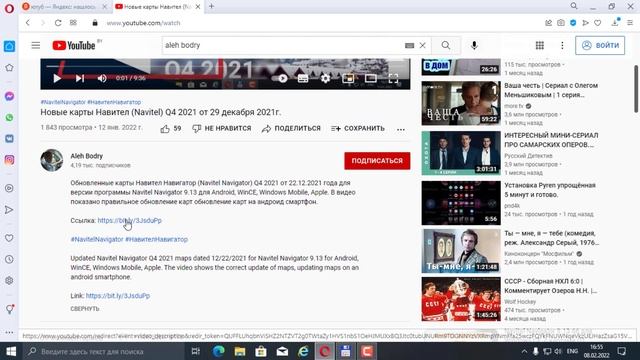Click in the YouTube search field
The width and height of the screenshot is (640, 360).
coord(282,45)
